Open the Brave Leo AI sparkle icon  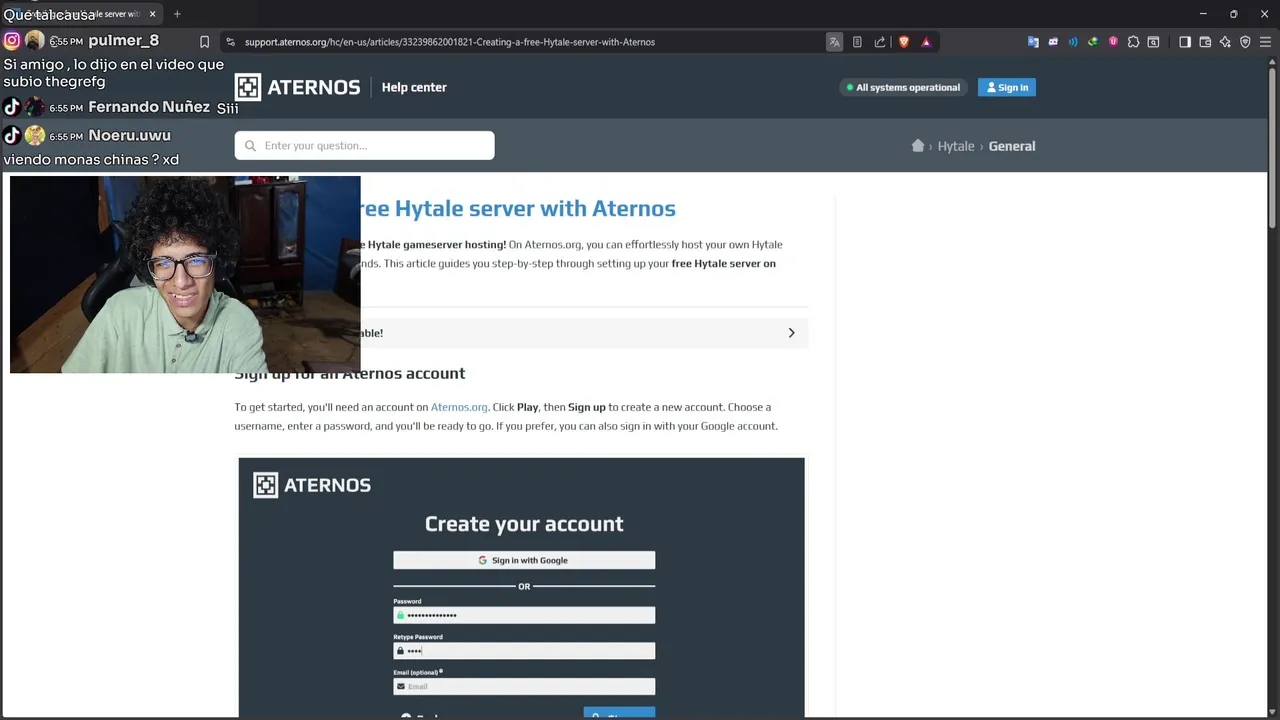point(1225,42)
